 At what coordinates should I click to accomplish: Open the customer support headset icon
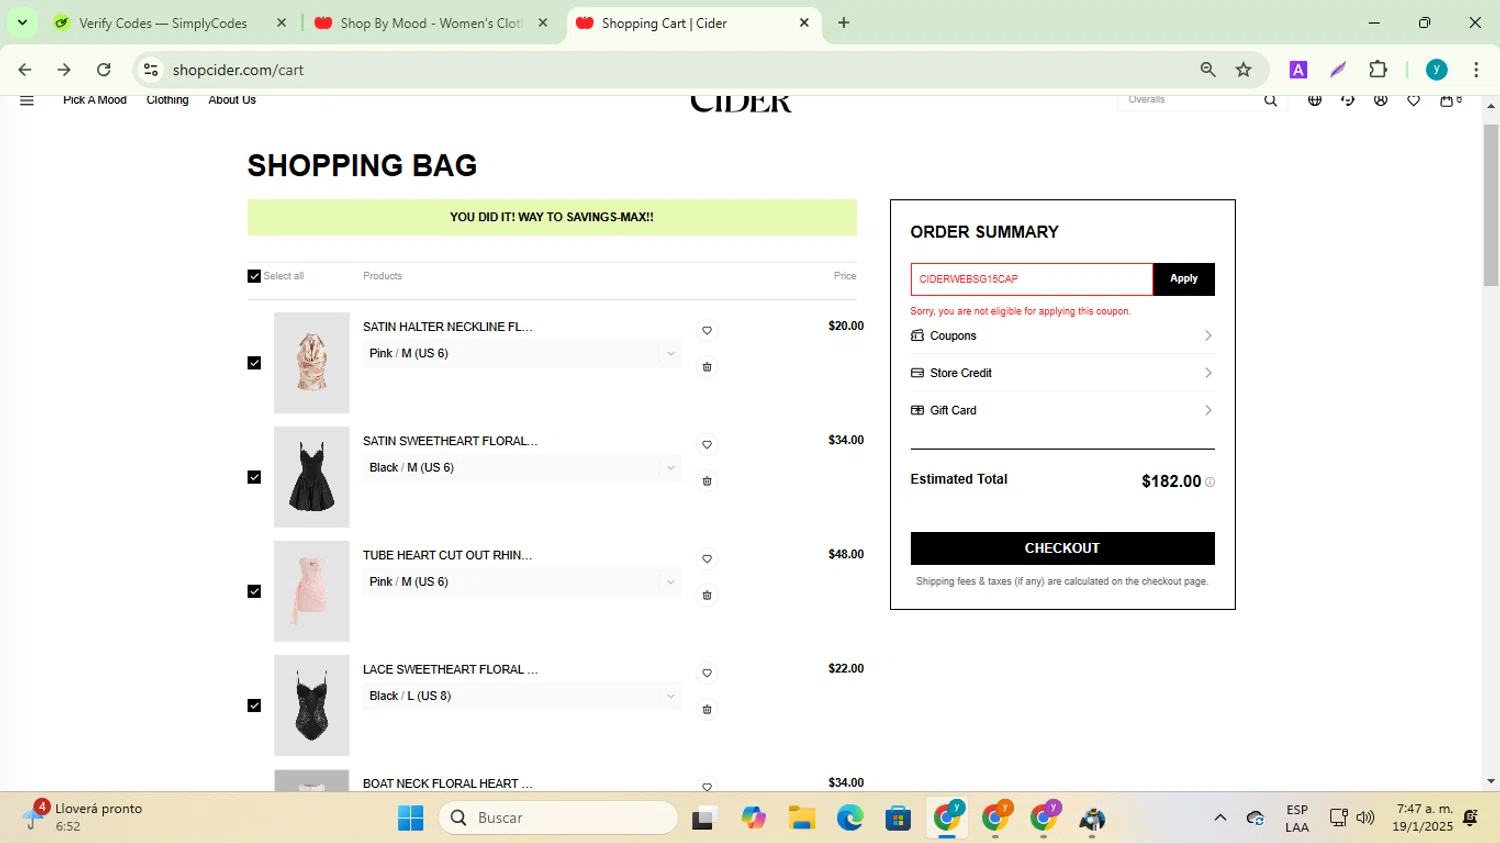[x=1348, y=100]
